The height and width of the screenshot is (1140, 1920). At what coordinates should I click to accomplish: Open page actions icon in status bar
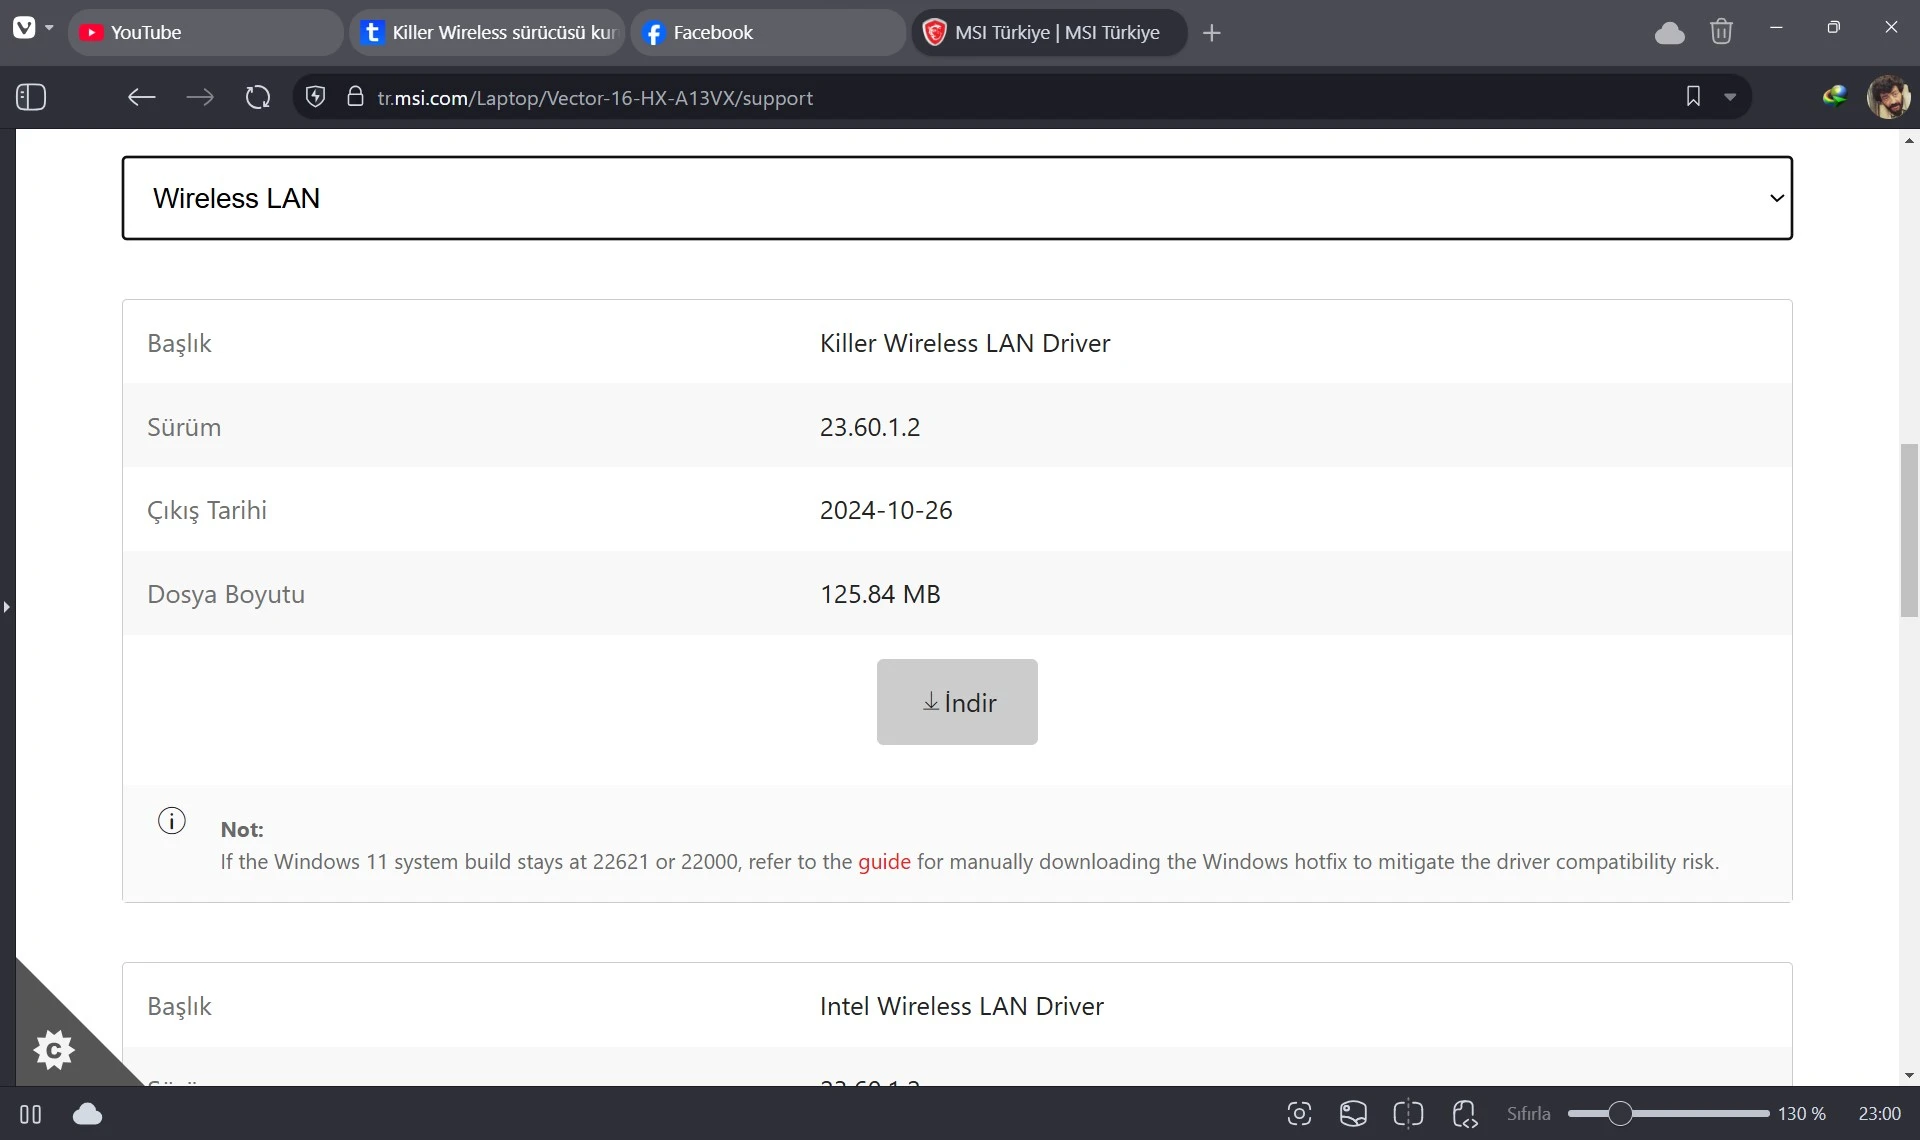(x=1465, y=1114)
